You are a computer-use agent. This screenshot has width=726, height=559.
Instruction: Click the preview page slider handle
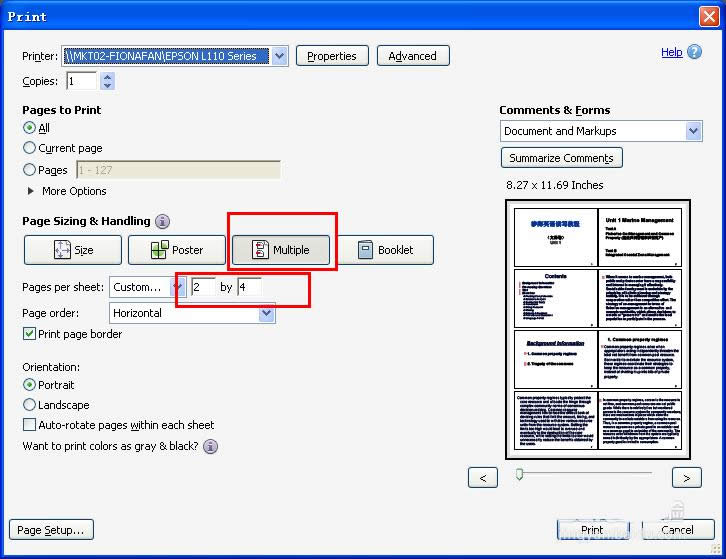[519, 475]
